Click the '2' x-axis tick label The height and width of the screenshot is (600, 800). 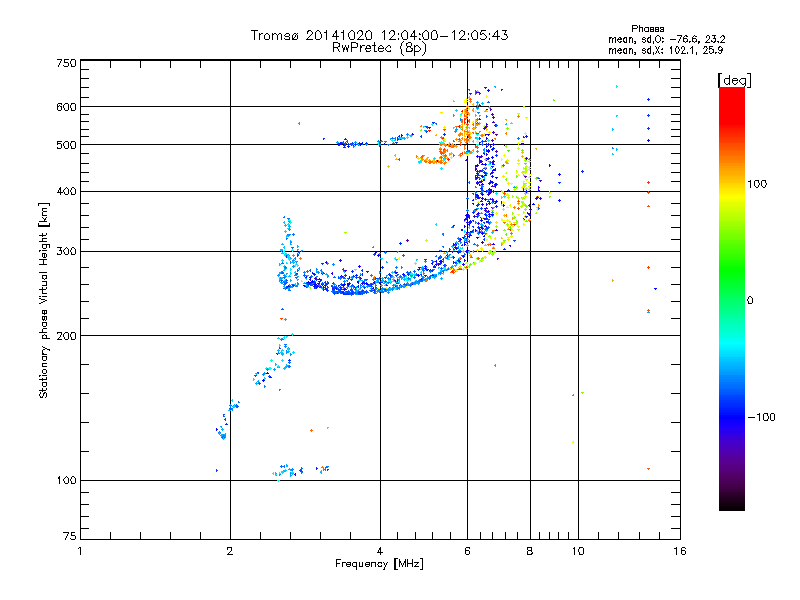coord(230,551)
